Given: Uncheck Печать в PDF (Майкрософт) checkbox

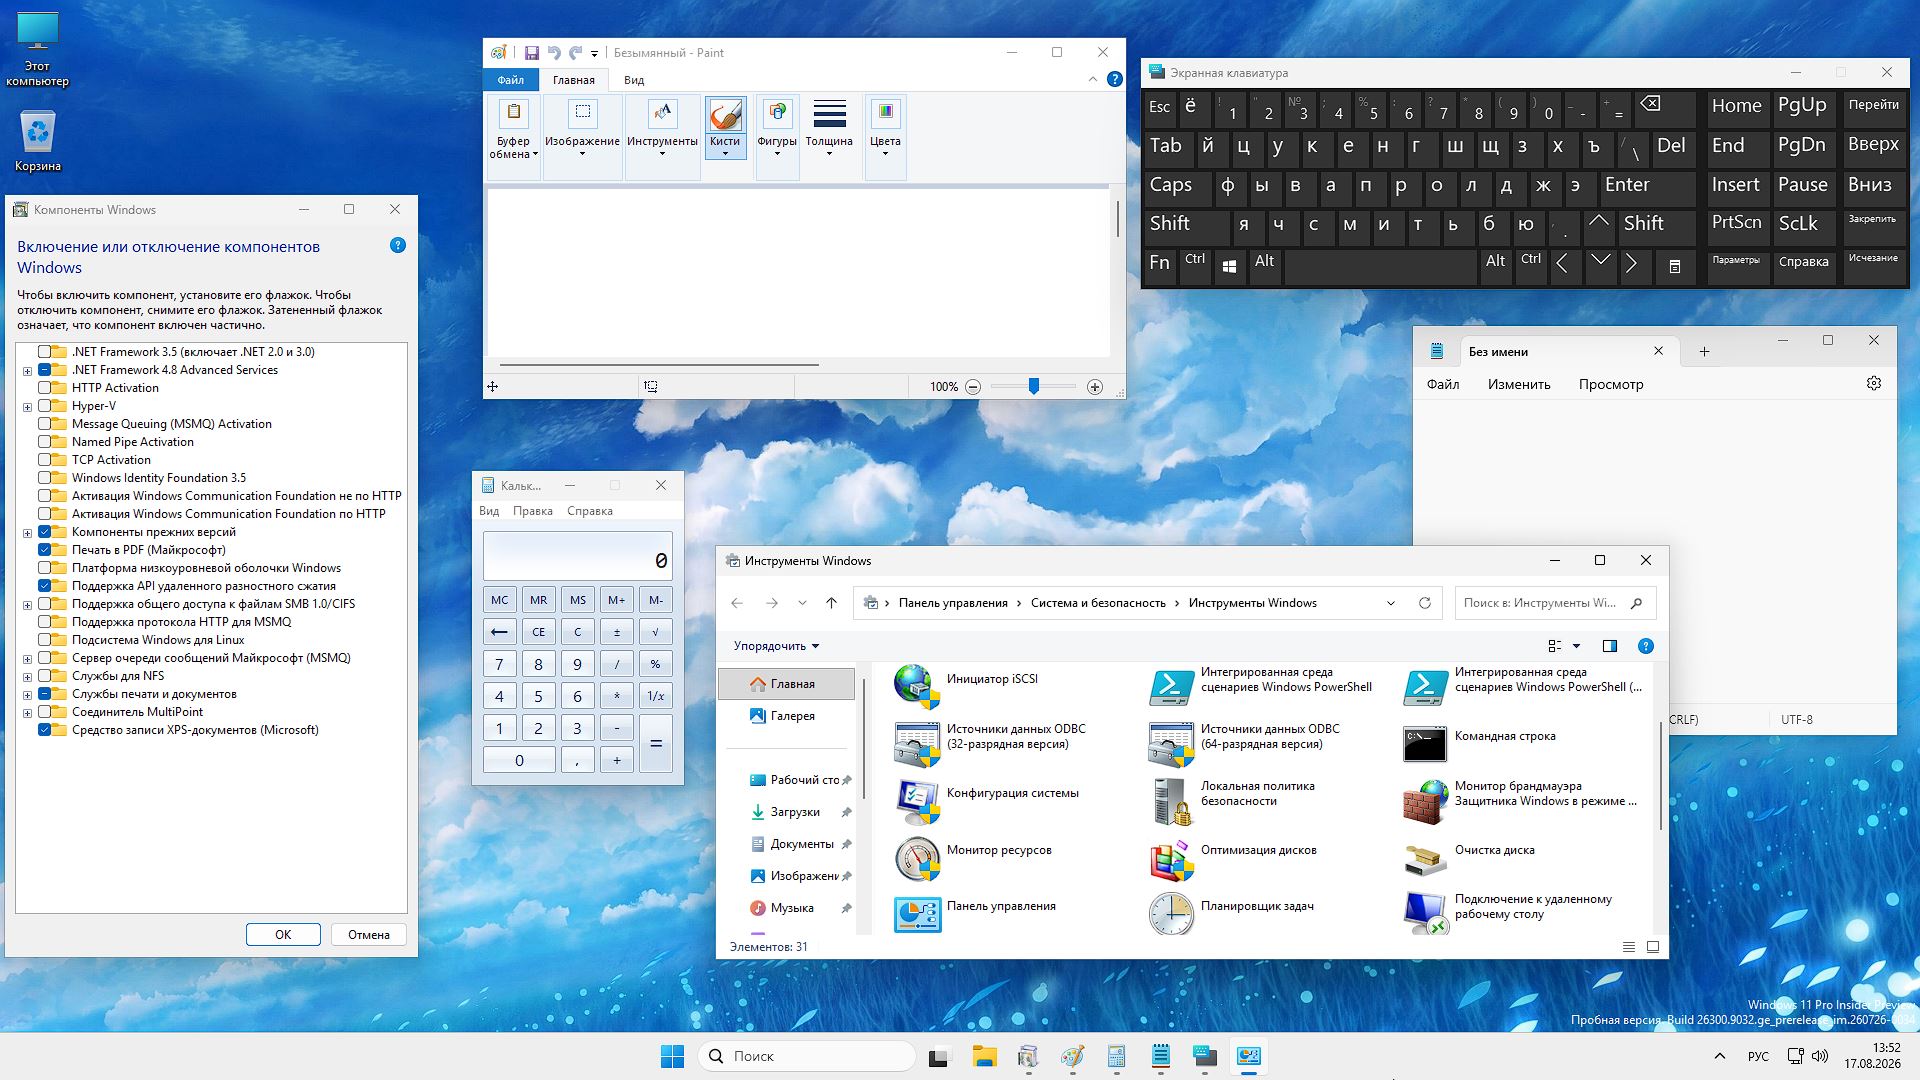Looking at the screenshot, I should (44, 550).
